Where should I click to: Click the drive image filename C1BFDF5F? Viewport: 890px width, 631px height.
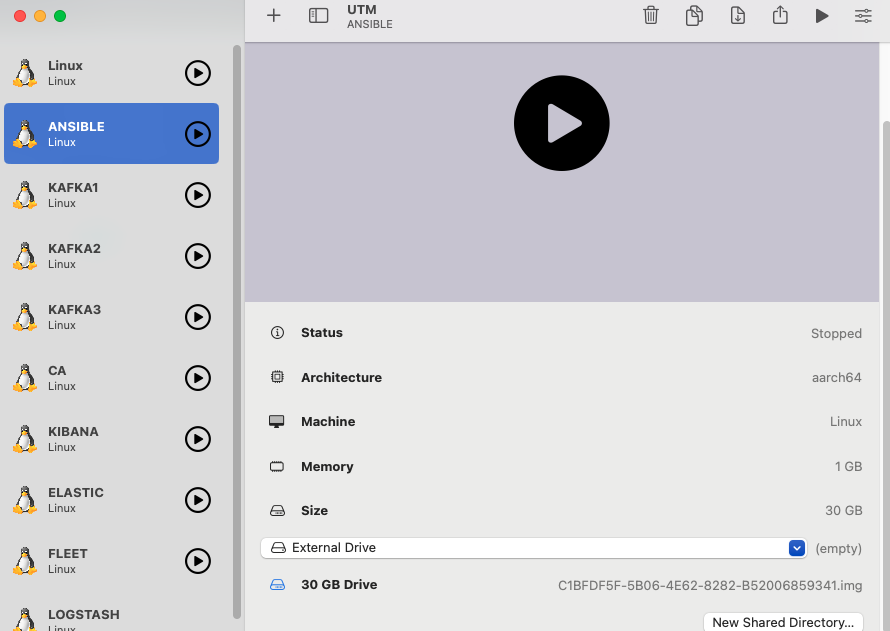click(x=710, y=585)
